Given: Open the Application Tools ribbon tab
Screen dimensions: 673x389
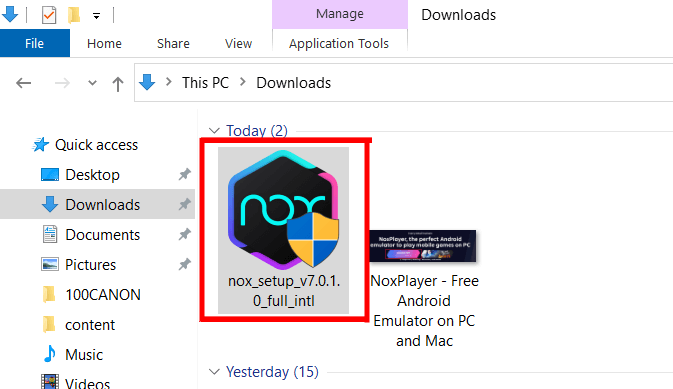Looking at the screenshot, I should pyautogui.click(x=339, y=43).
